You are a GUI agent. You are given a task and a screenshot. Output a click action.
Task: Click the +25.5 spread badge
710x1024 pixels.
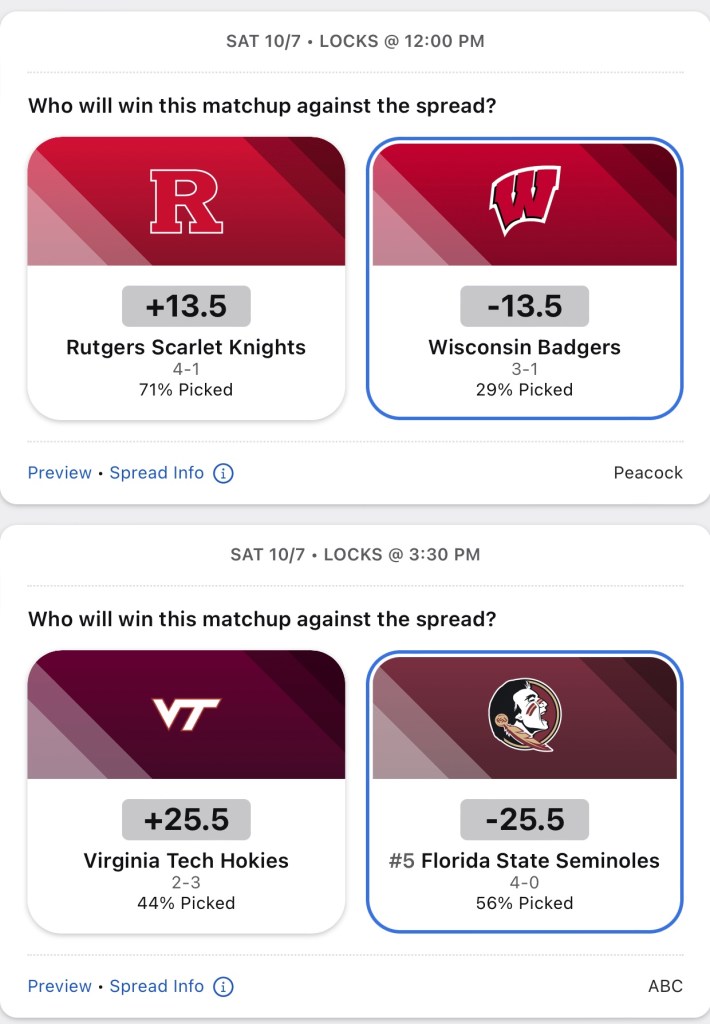click(x=186, y=820)
